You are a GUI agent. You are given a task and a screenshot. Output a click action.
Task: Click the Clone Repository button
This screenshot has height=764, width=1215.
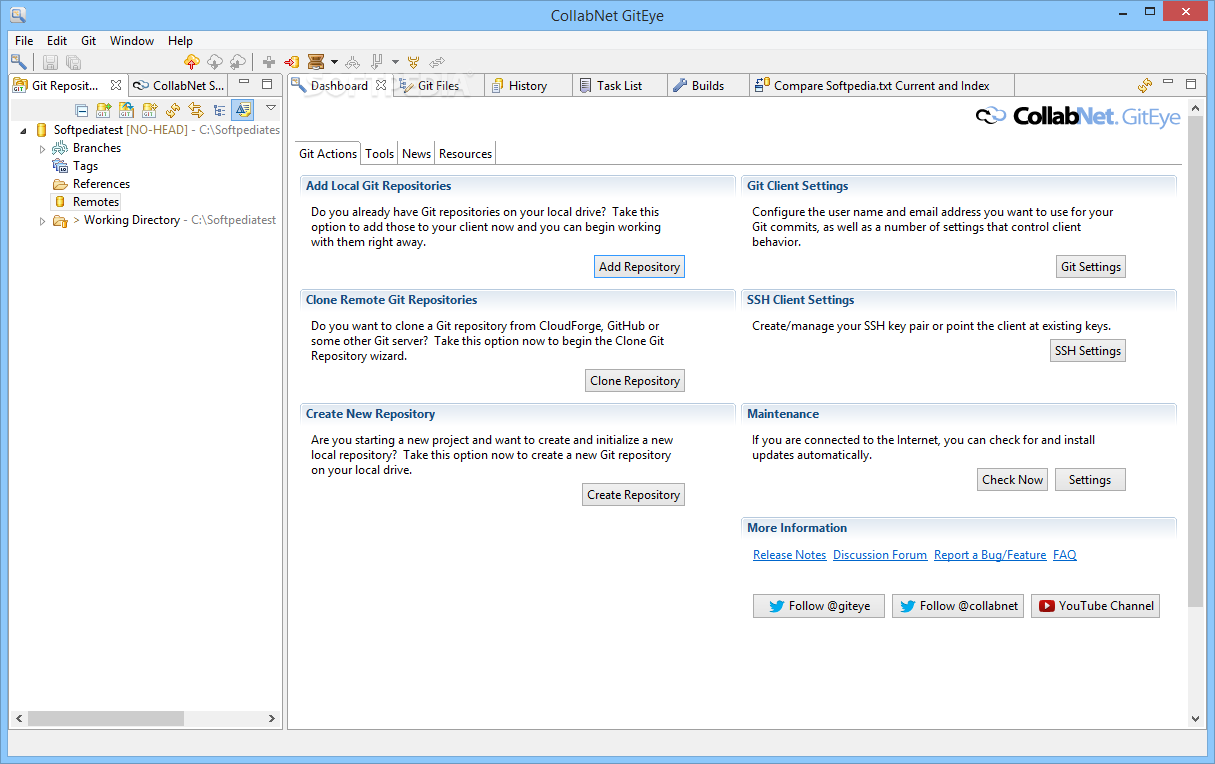(635, 381)
